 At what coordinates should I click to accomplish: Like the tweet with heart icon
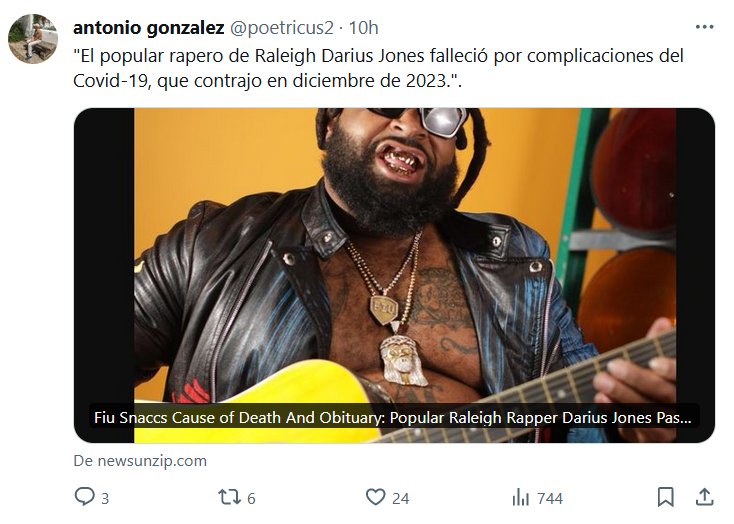coord(375,497)
